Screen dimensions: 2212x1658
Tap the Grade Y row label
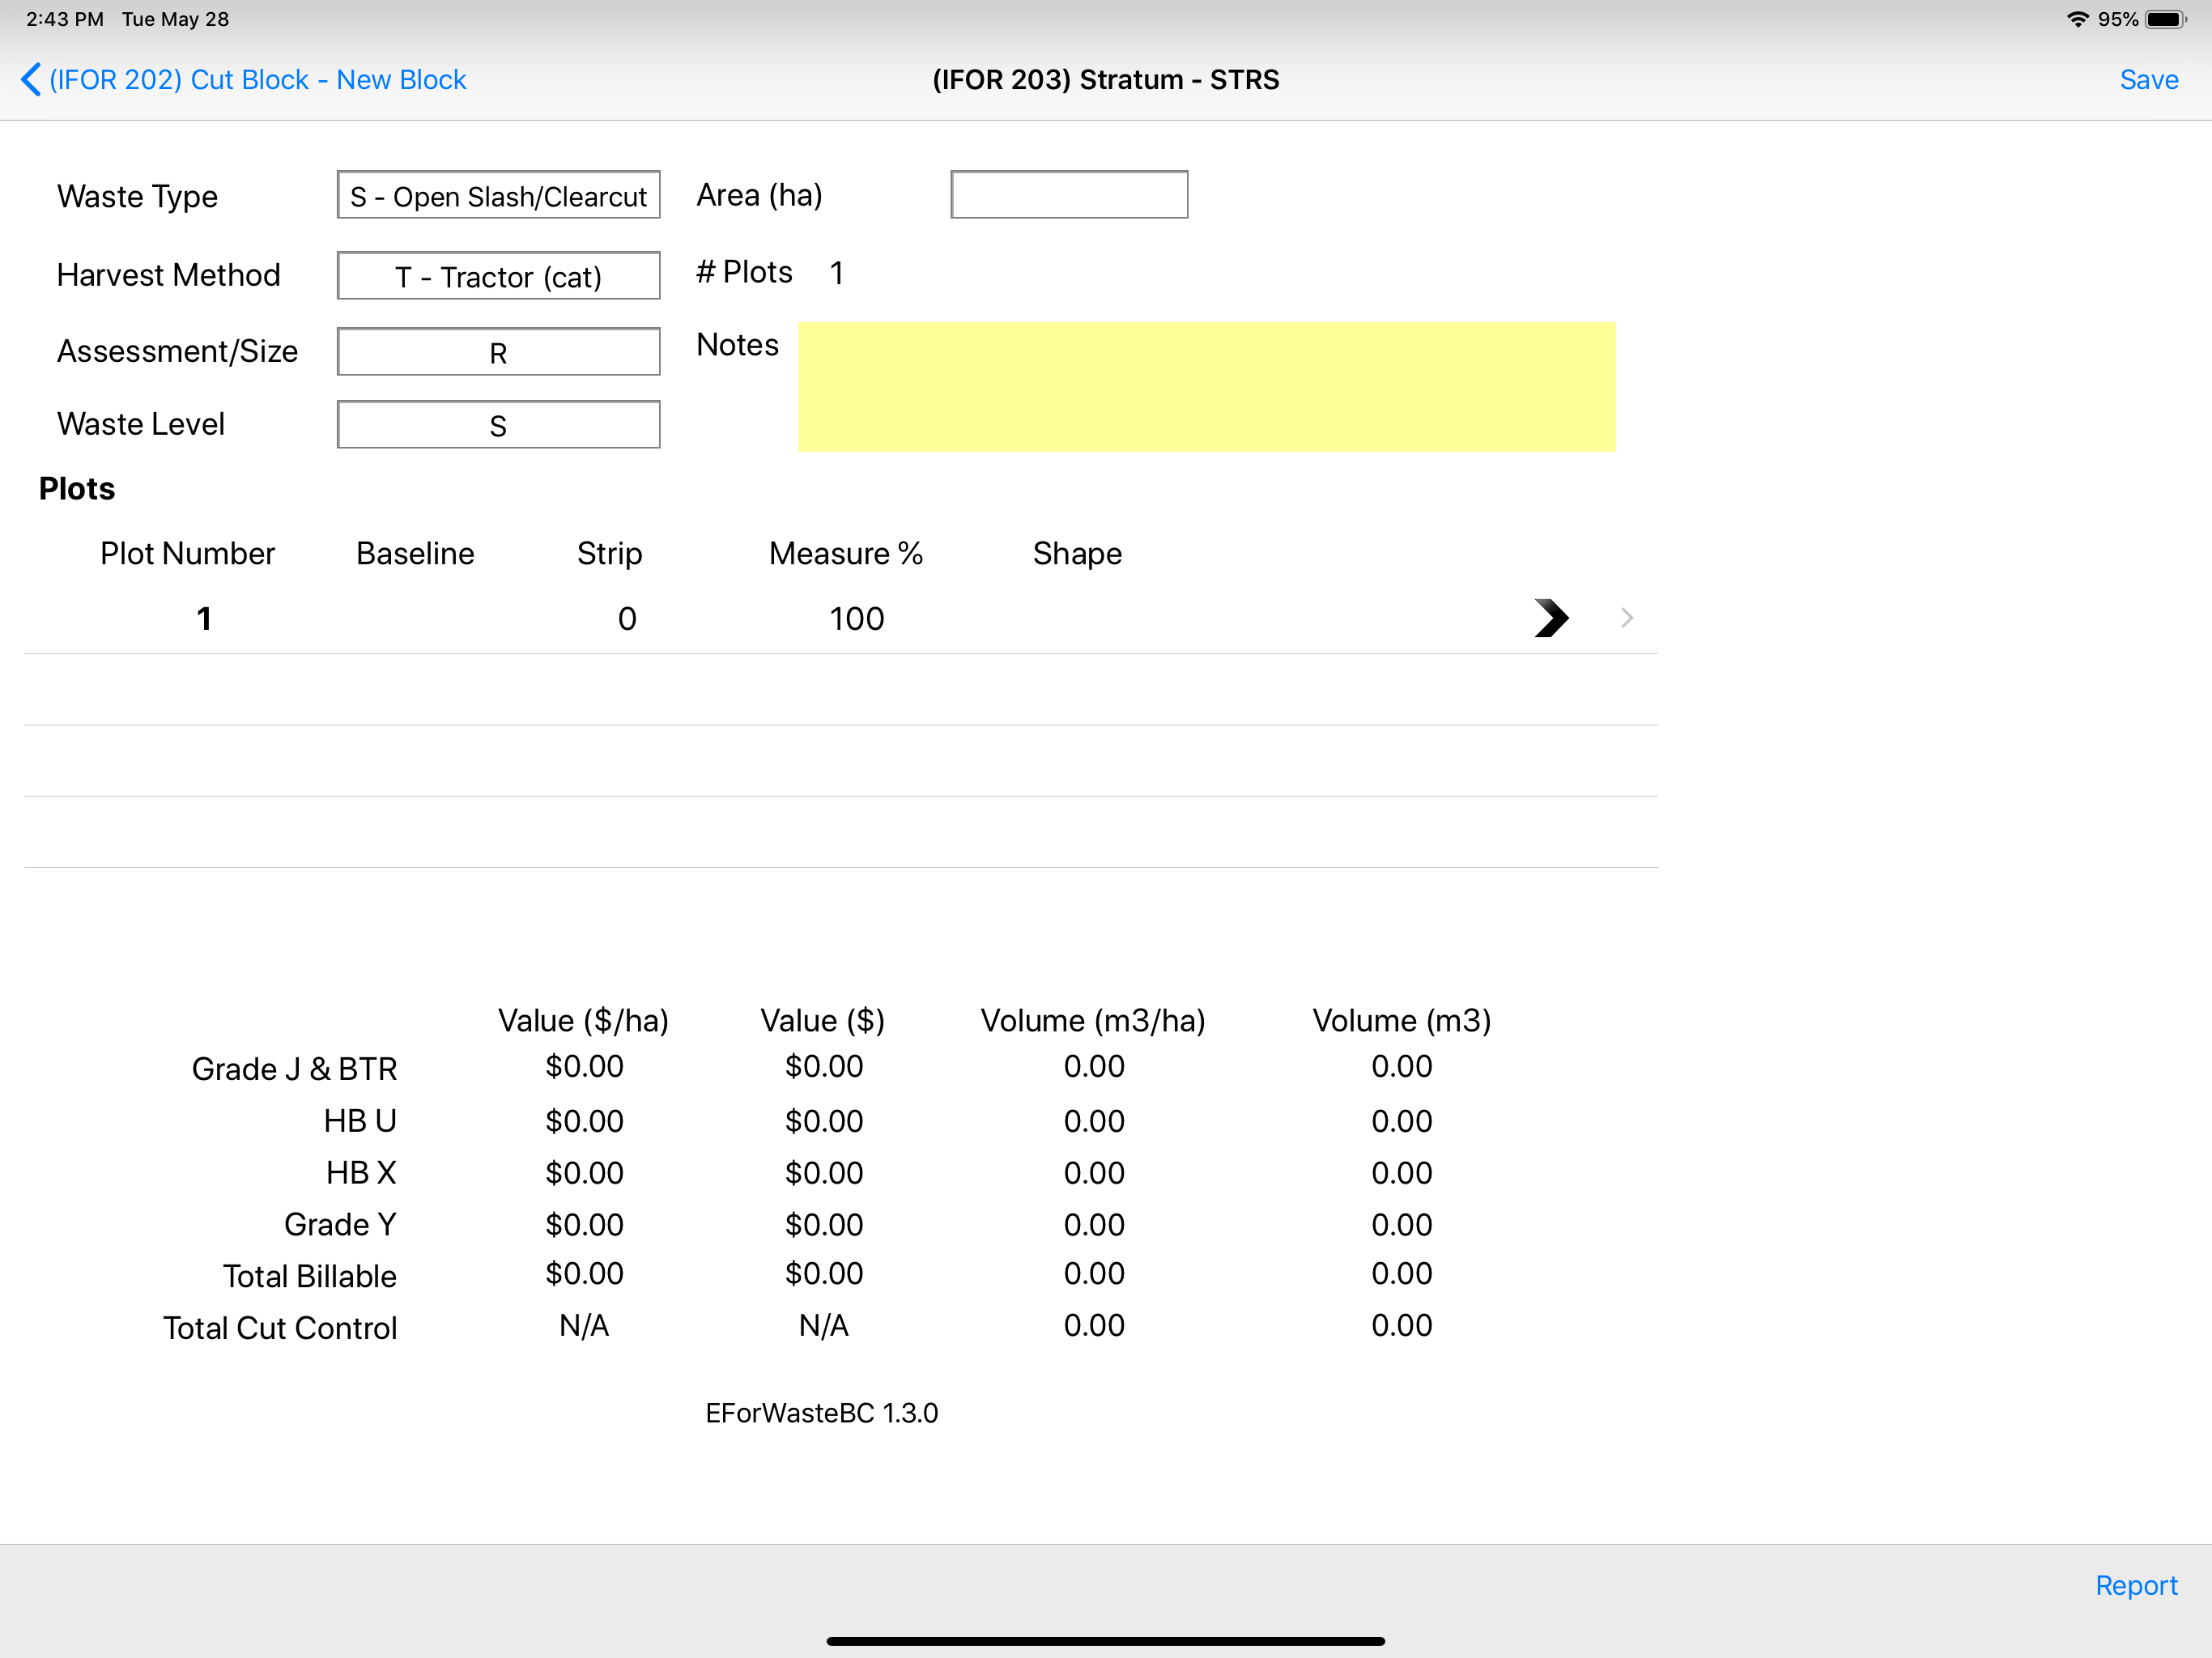(x=340, y=1225)
